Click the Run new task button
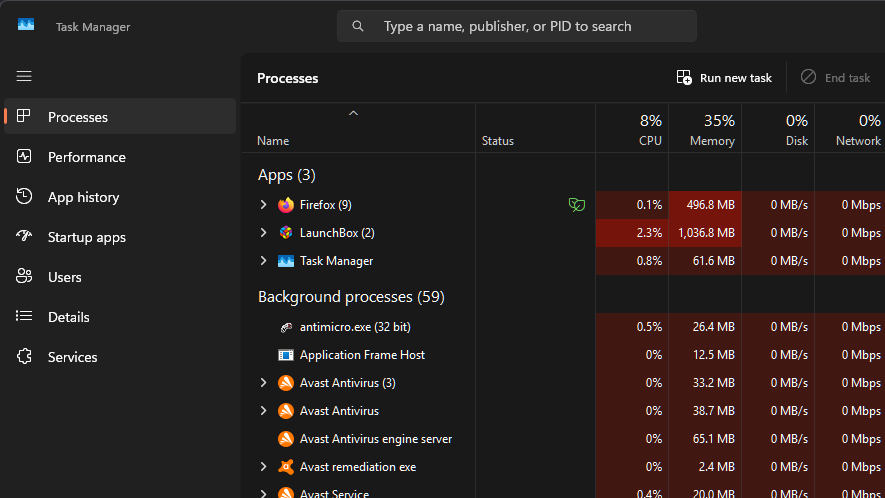The image size is (885, 498). [724, 78]
